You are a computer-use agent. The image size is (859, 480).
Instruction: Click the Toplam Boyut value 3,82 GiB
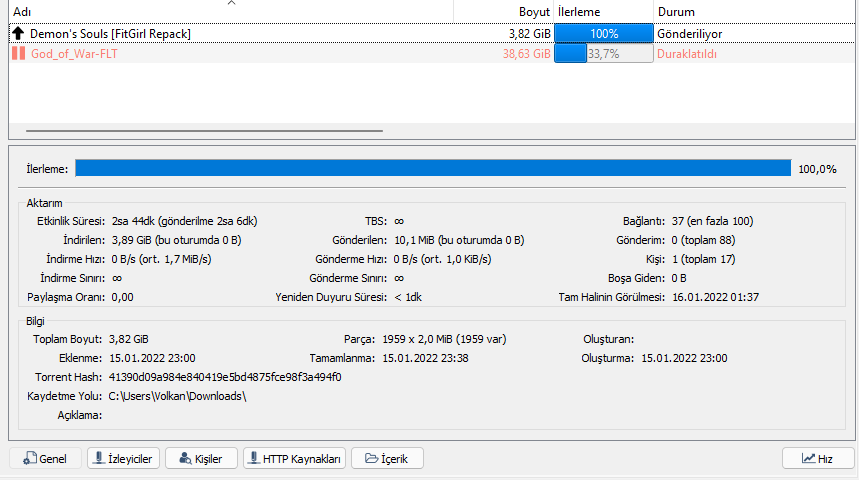pos(129,339)
